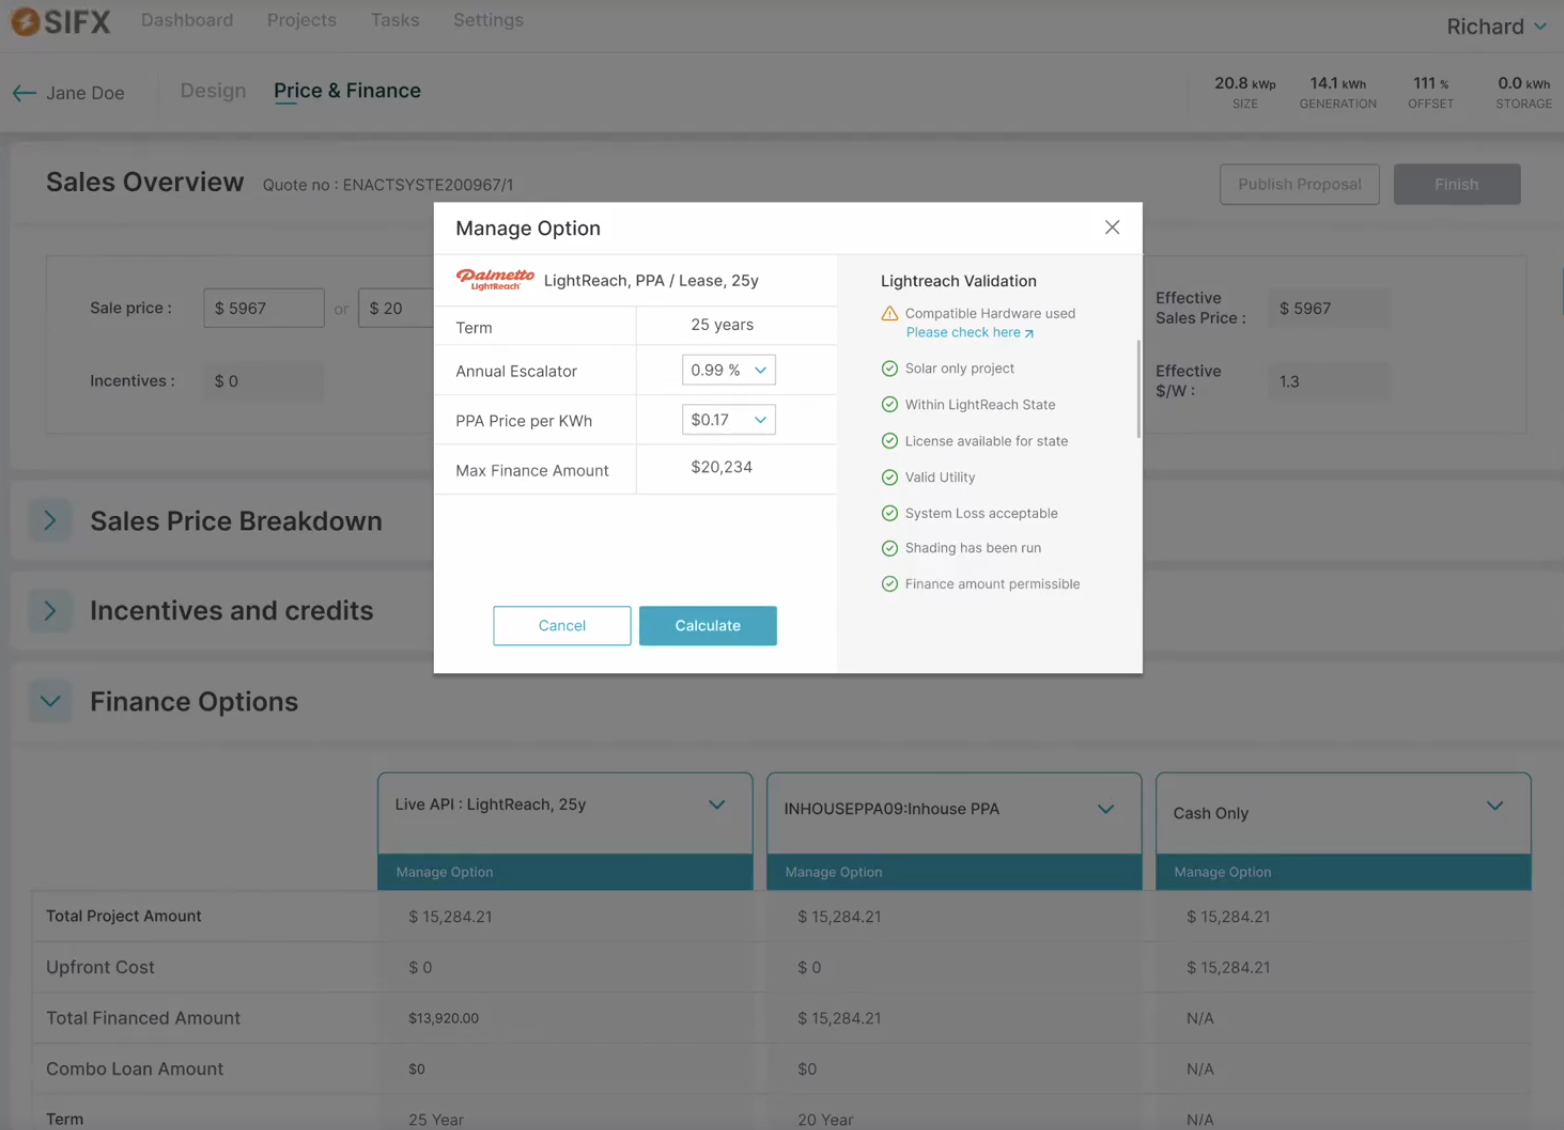Click the Upfront Cost row label
The image size is (1564, 1130).
(x=100, y=967)
